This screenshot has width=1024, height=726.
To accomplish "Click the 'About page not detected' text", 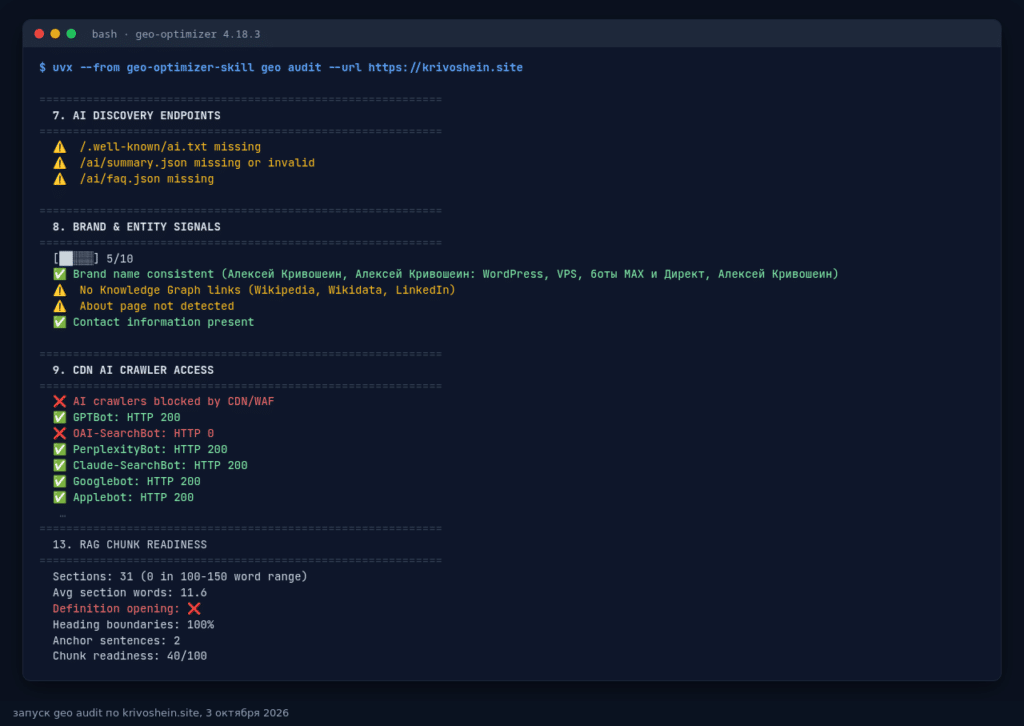I will (x=157, y=306).
